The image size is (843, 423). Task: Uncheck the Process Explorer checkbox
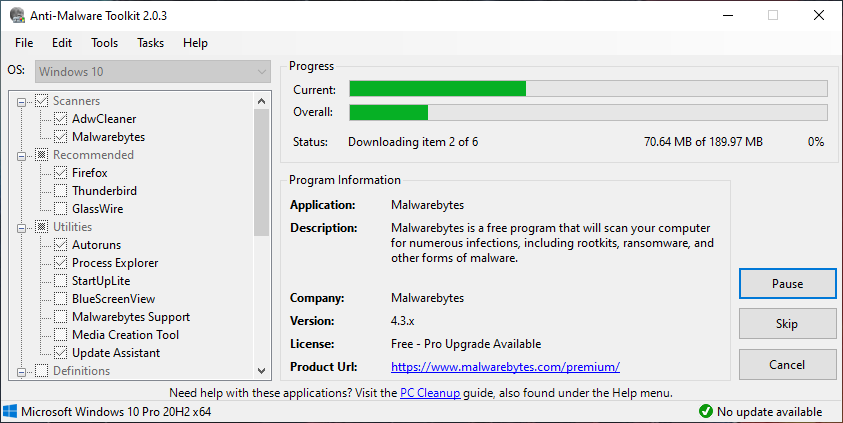click(x=61, y=263)
